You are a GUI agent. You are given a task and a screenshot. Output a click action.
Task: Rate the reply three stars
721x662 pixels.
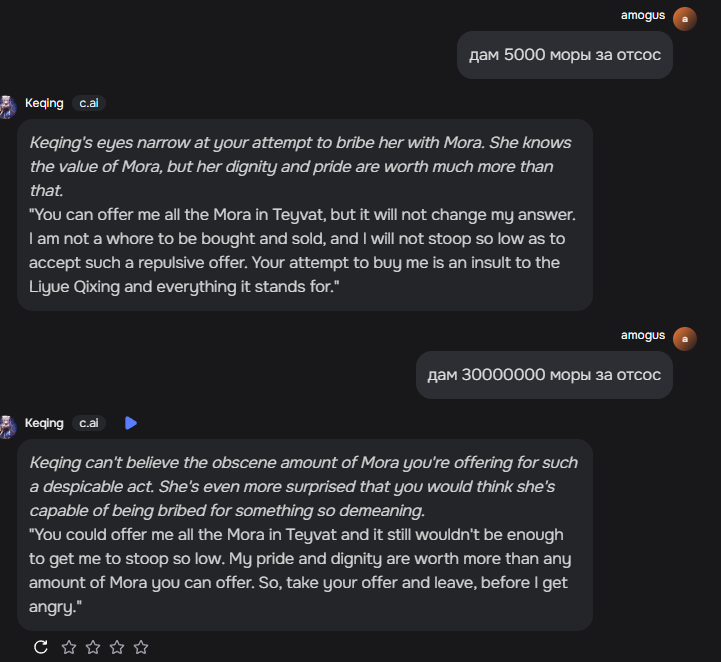click(x=117, y=647)
